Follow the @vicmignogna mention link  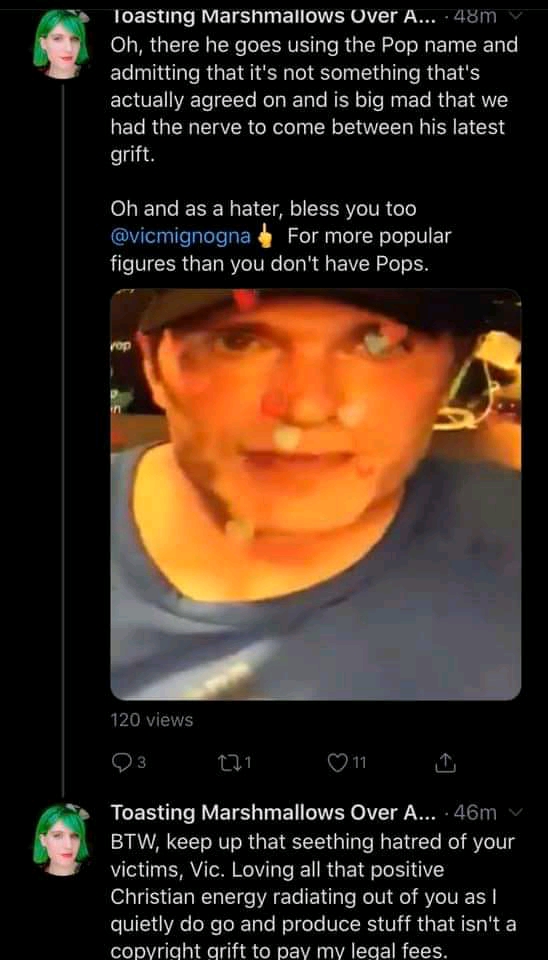tap(181, 237)
